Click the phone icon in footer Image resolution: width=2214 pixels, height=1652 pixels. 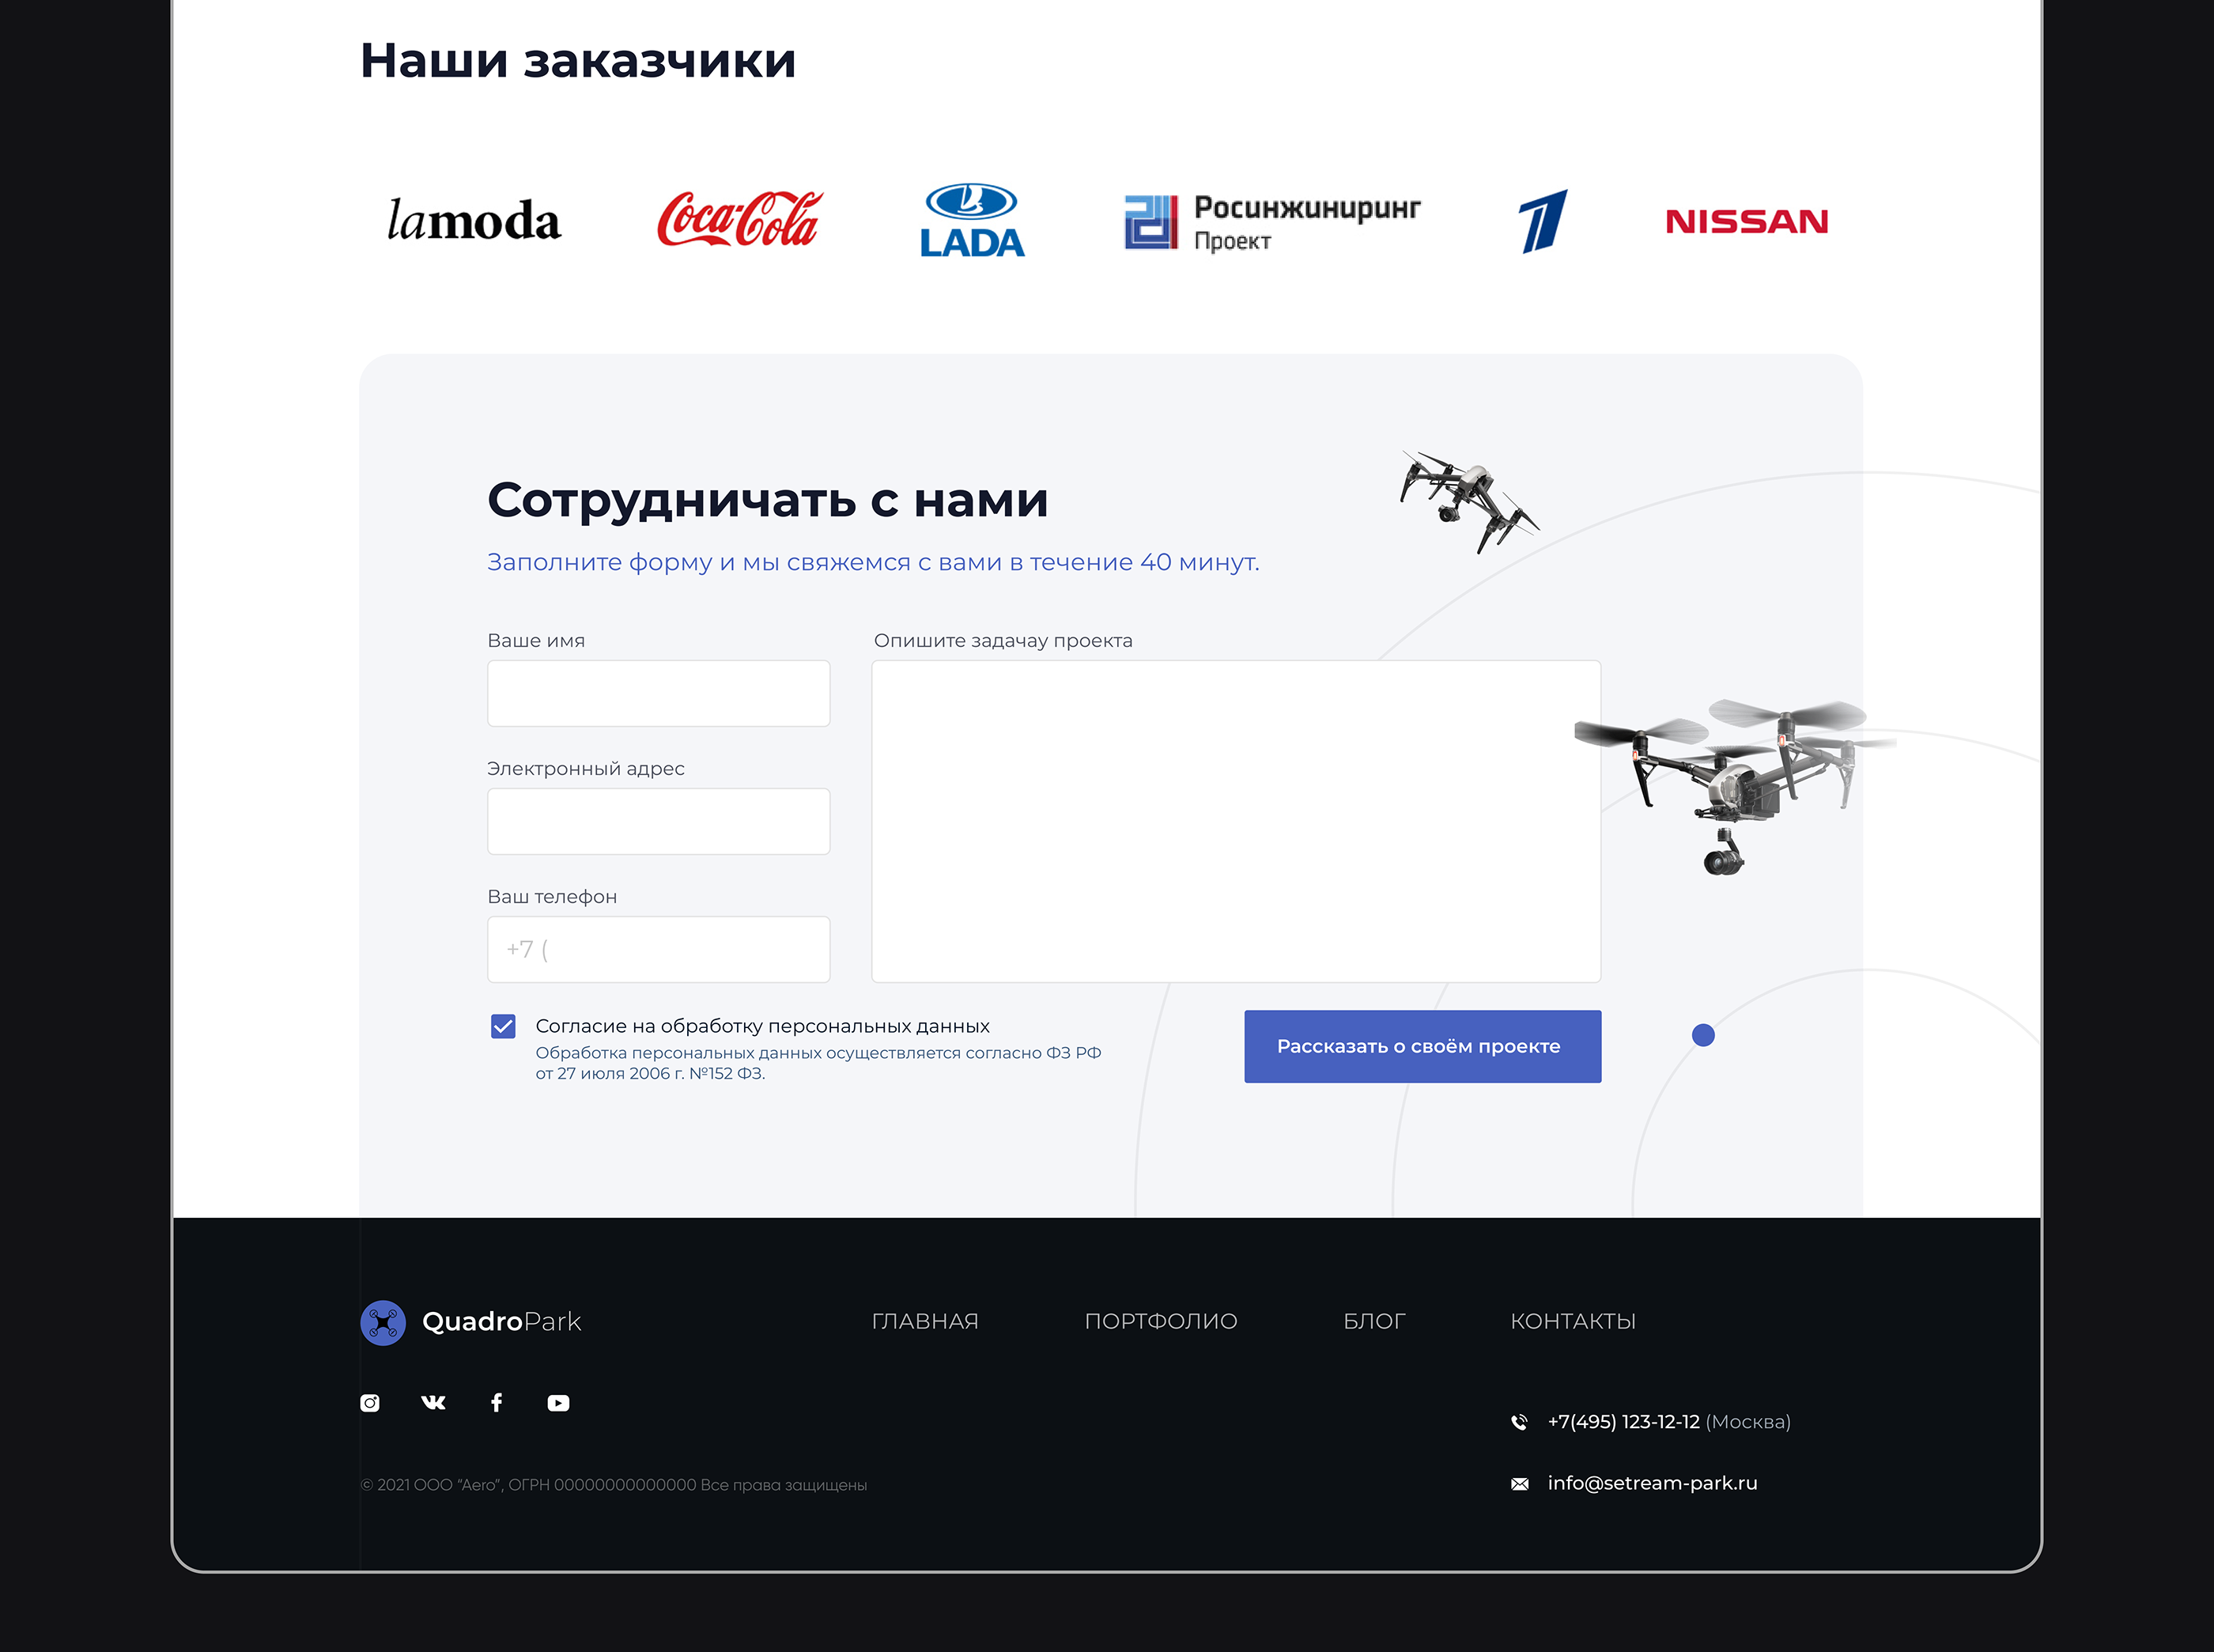click(1520, 1422)
